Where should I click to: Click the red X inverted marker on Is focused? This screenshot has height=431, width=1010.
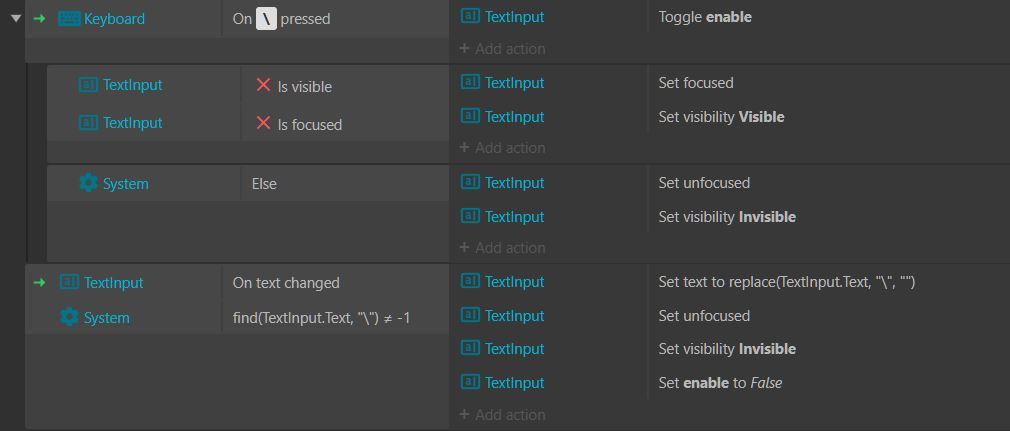point(263,122)
